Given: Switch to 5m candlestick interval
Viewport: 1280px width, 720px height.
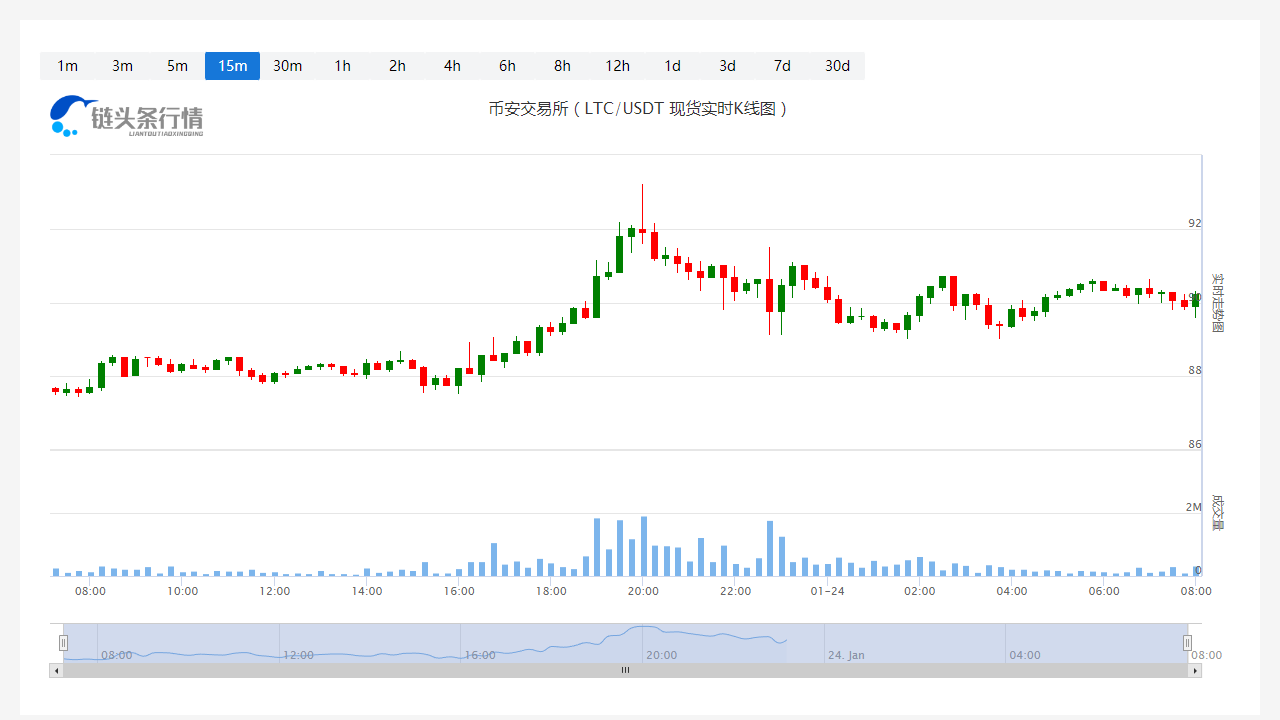Looking at the screenshot, I should [x=177, y=66].
